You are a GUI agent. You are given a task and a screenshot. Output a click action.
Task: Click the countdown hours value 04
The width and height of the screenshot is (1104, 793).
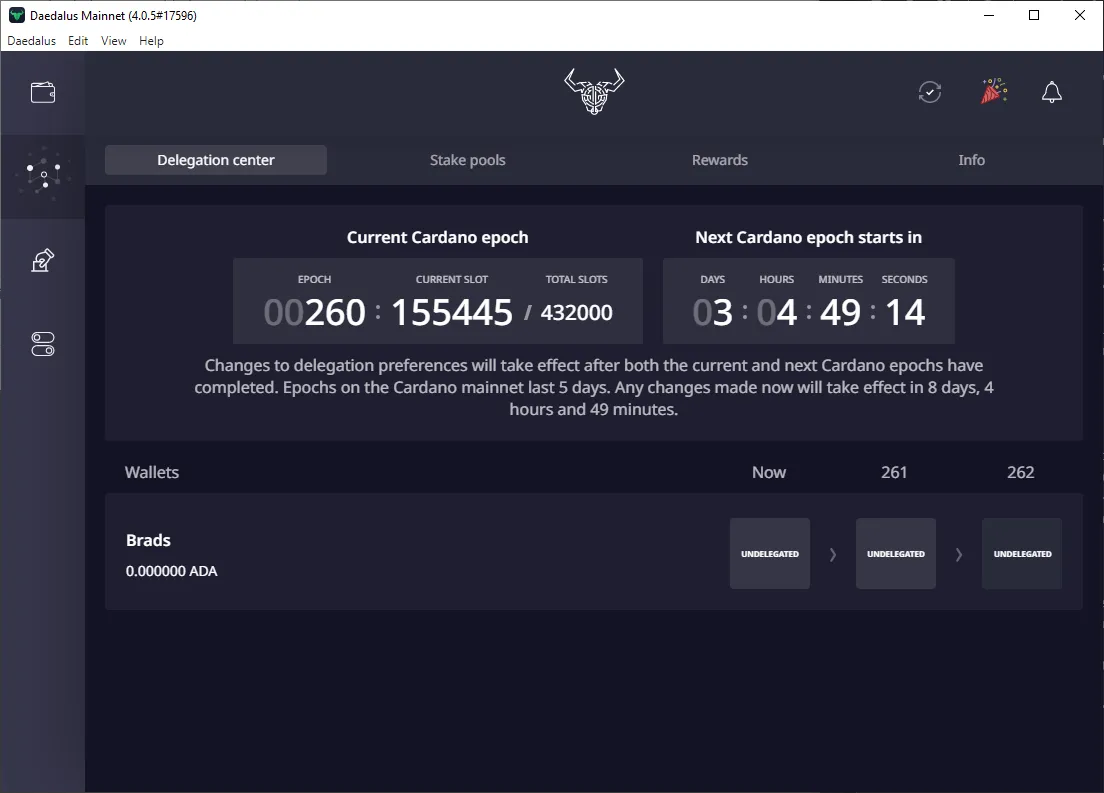[777, 312]
